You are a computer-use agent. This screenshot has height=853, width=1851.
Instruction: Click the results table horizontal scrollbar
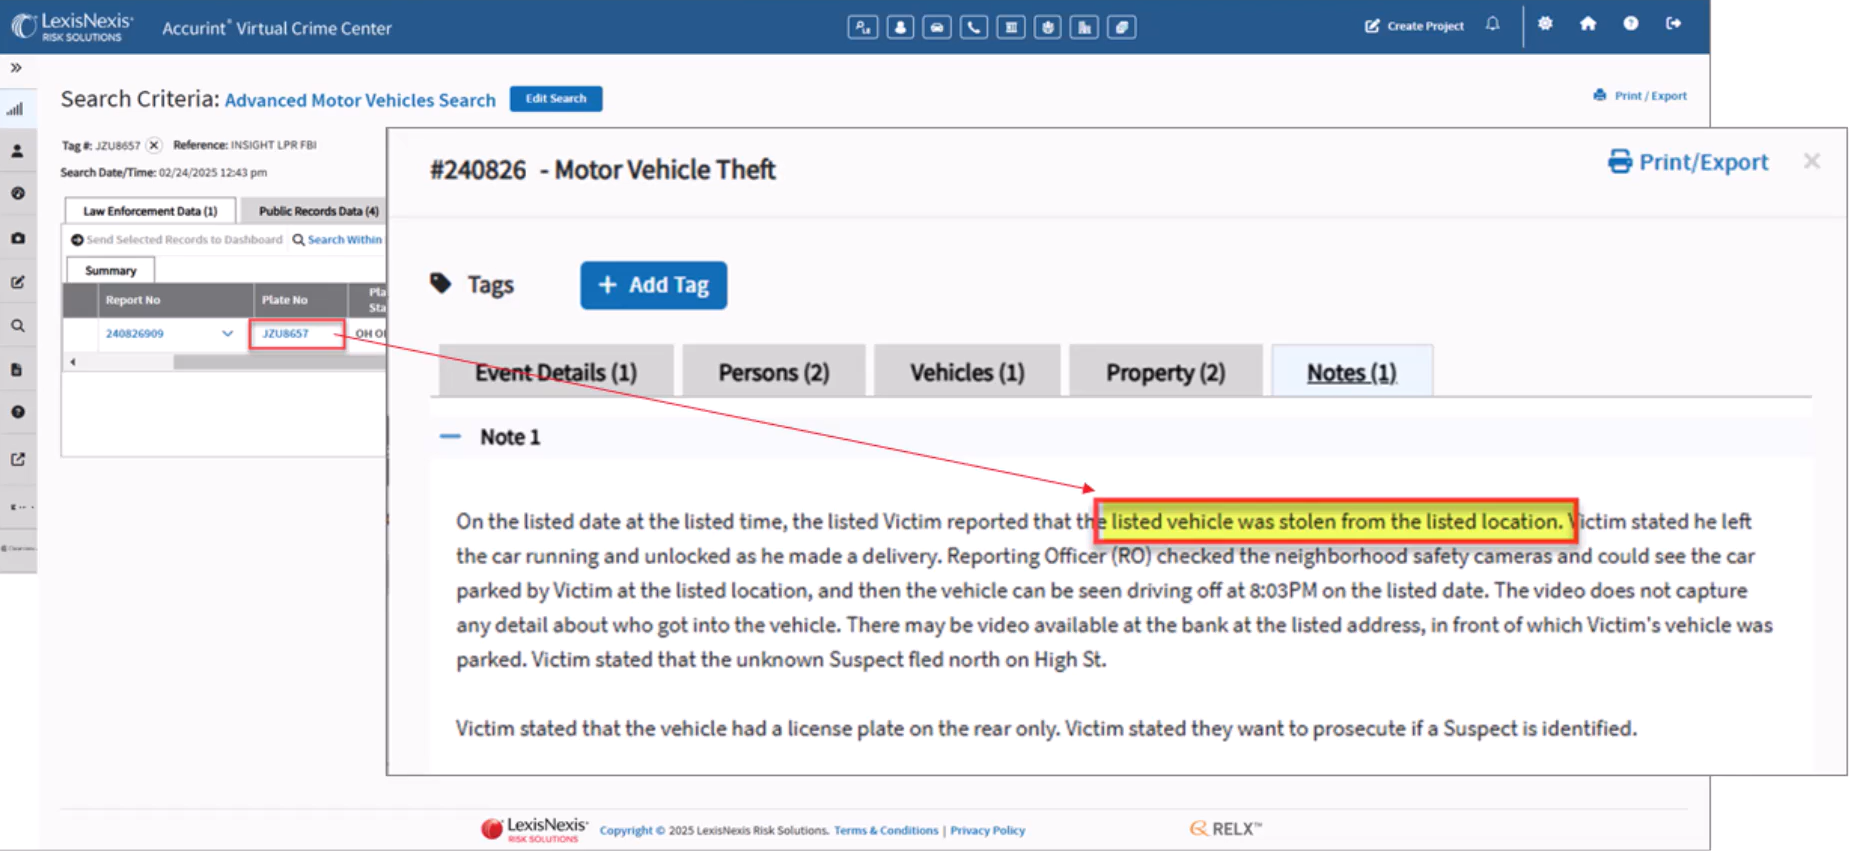[280, 362]
